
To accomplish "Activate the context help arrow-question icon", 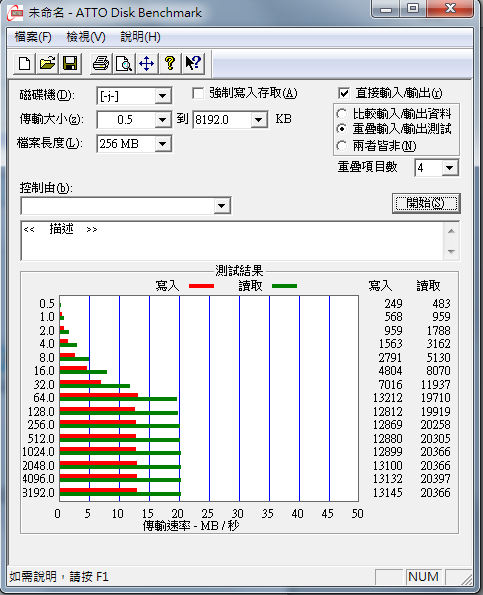I will 193,63.
